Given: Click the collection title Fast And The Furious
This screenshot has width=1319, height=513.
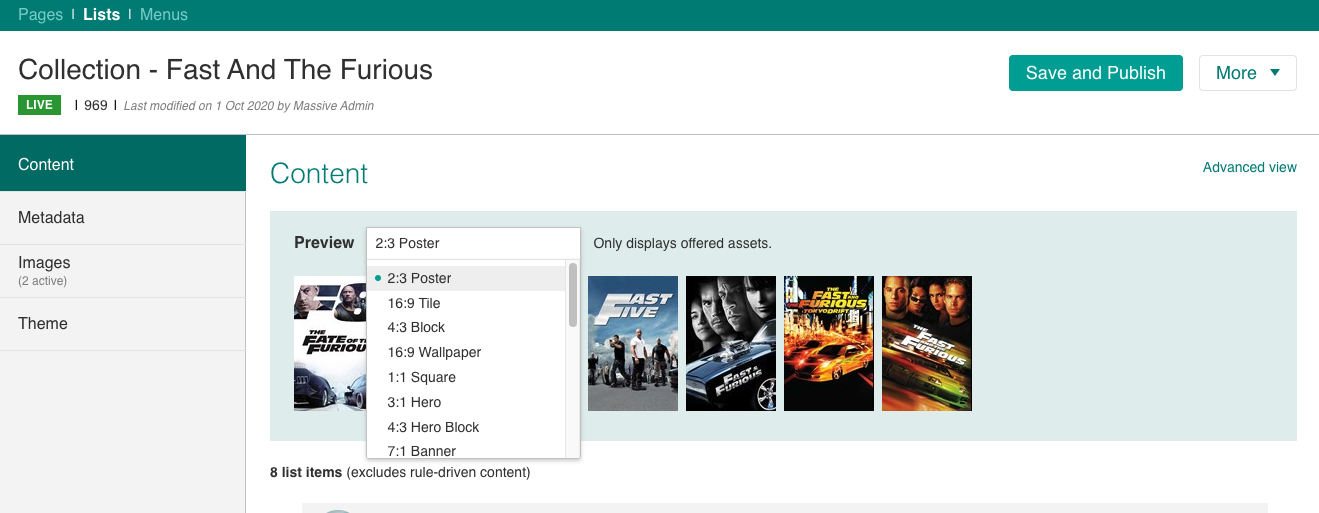Looking at the screenshot, I should pos(226,70).
